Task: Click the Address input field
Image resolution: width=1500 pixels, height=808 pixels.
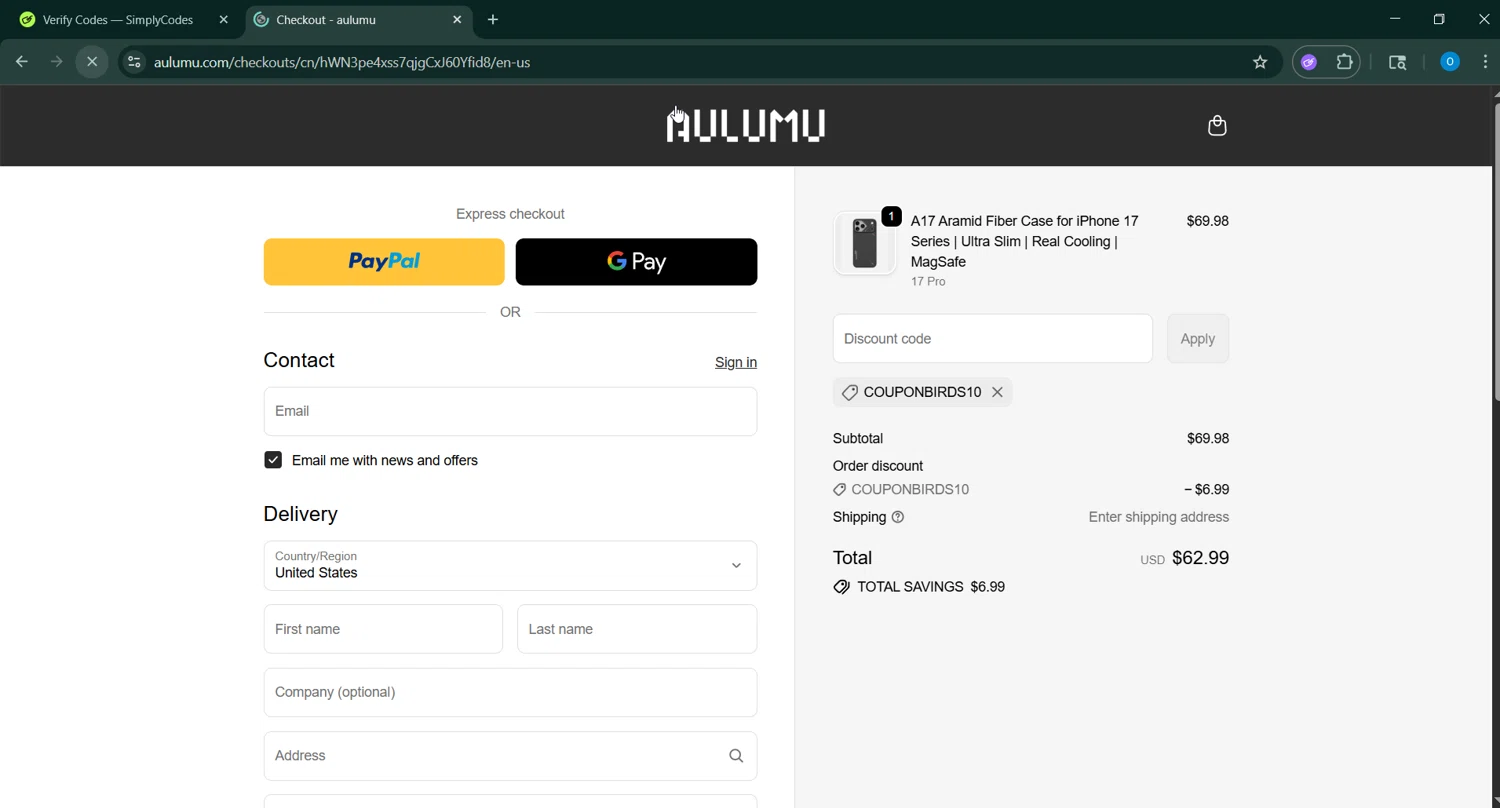Action: (x=510, y=756)
